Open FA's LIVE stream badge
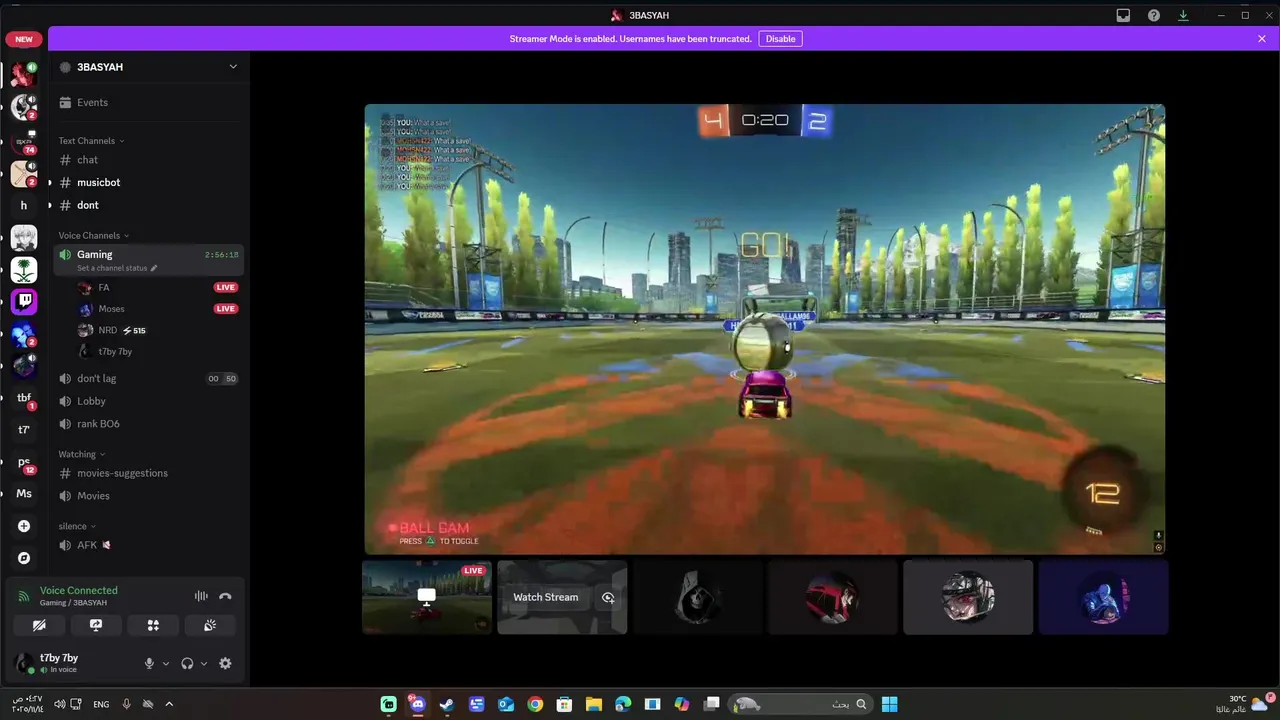 [x=226, y=287]
